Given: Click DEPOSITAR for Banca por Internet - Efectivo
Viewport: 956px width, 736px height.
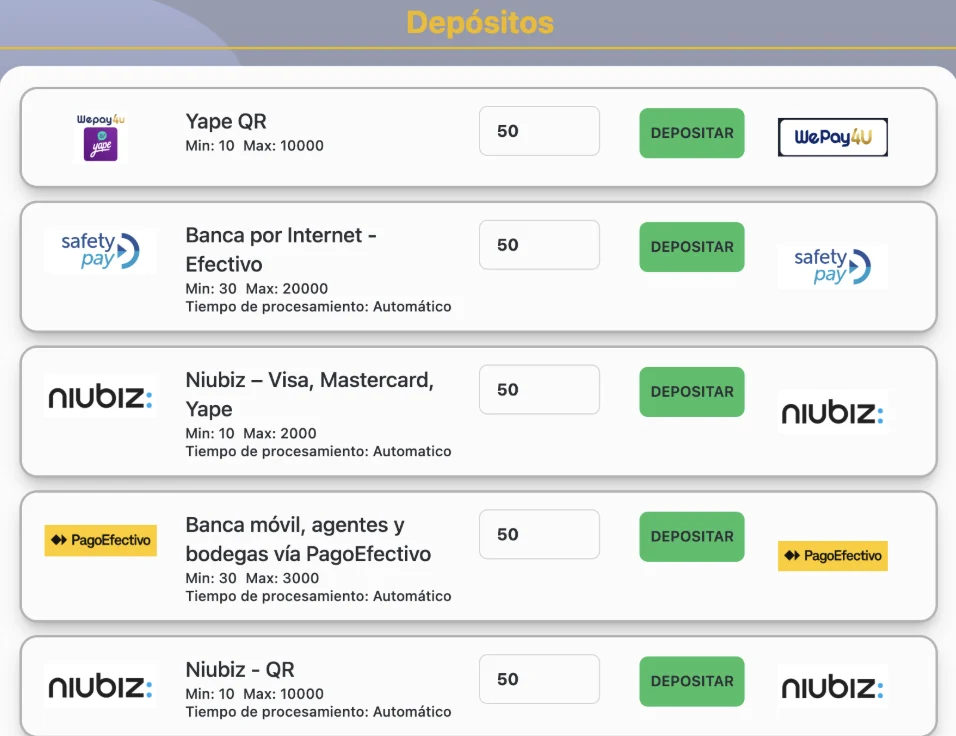Looking at the screenshot, I should click(692, 247).
